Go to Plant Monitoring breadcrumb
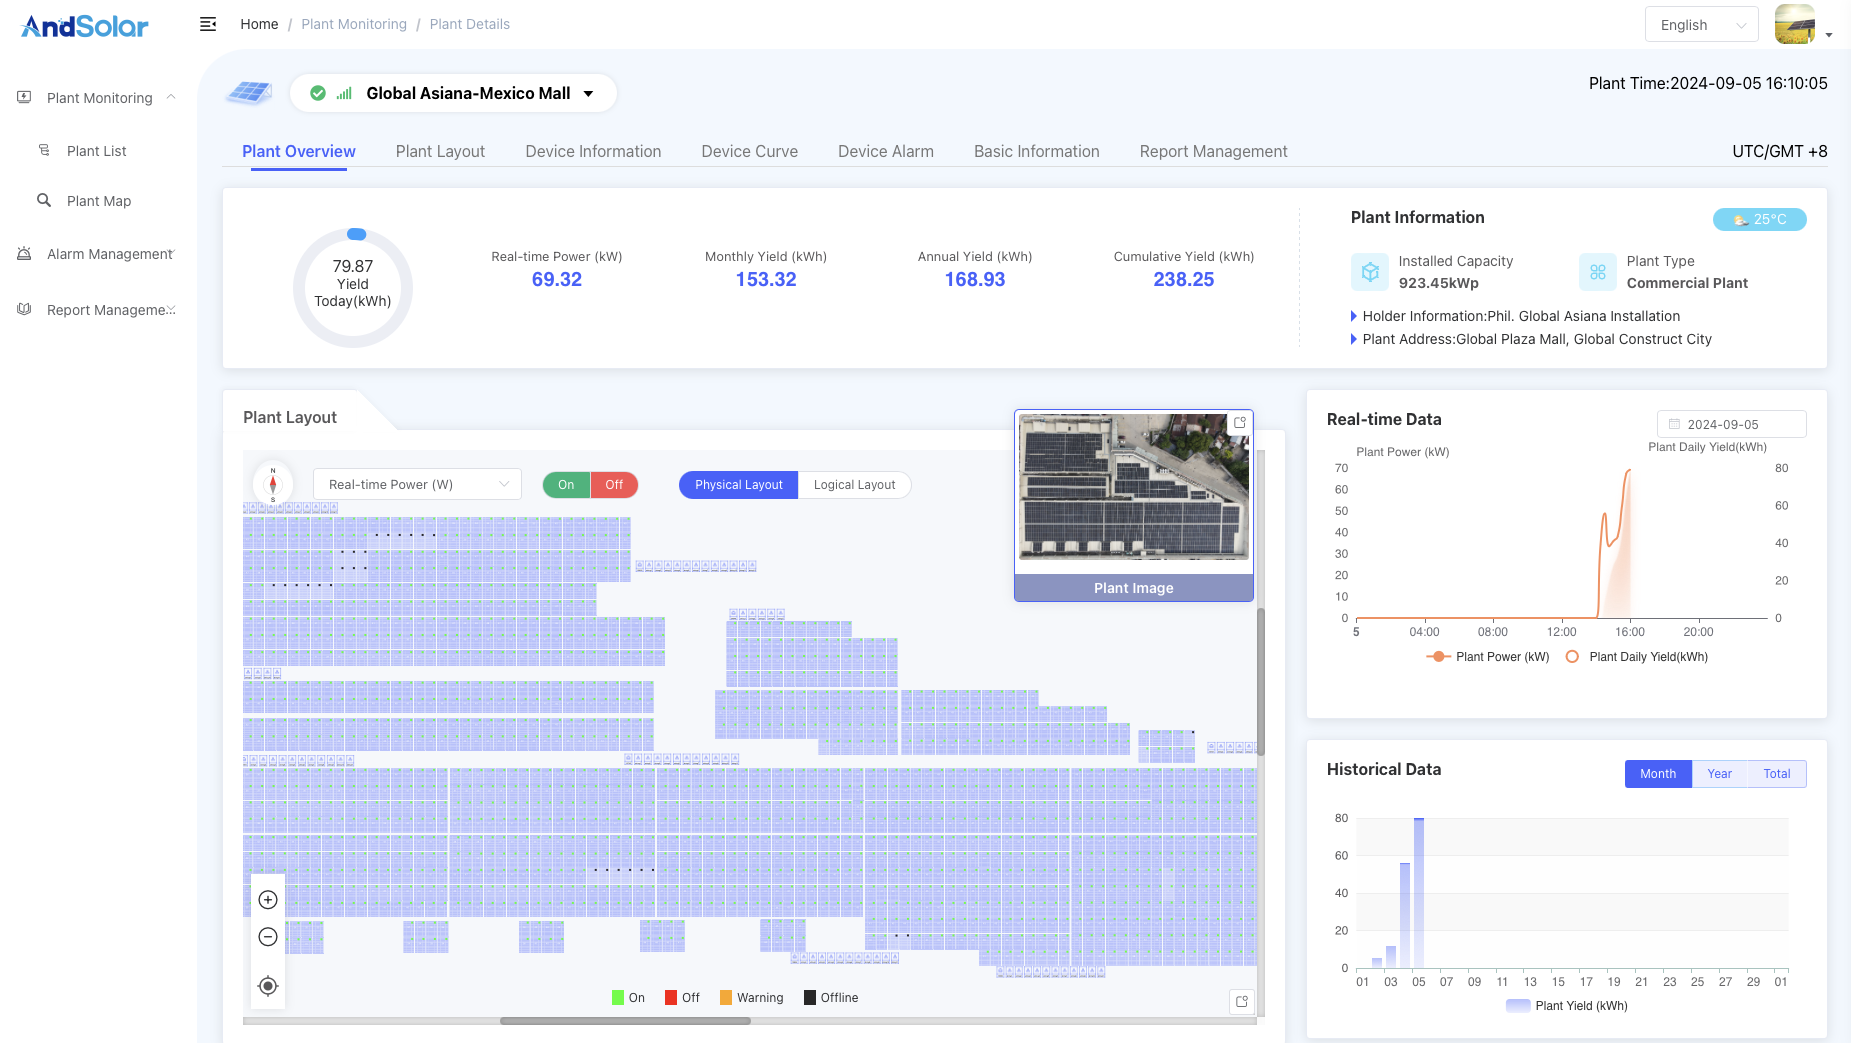Image resolution: width=1851 pixels, height=1043 pixels. [x=354, y=24]
